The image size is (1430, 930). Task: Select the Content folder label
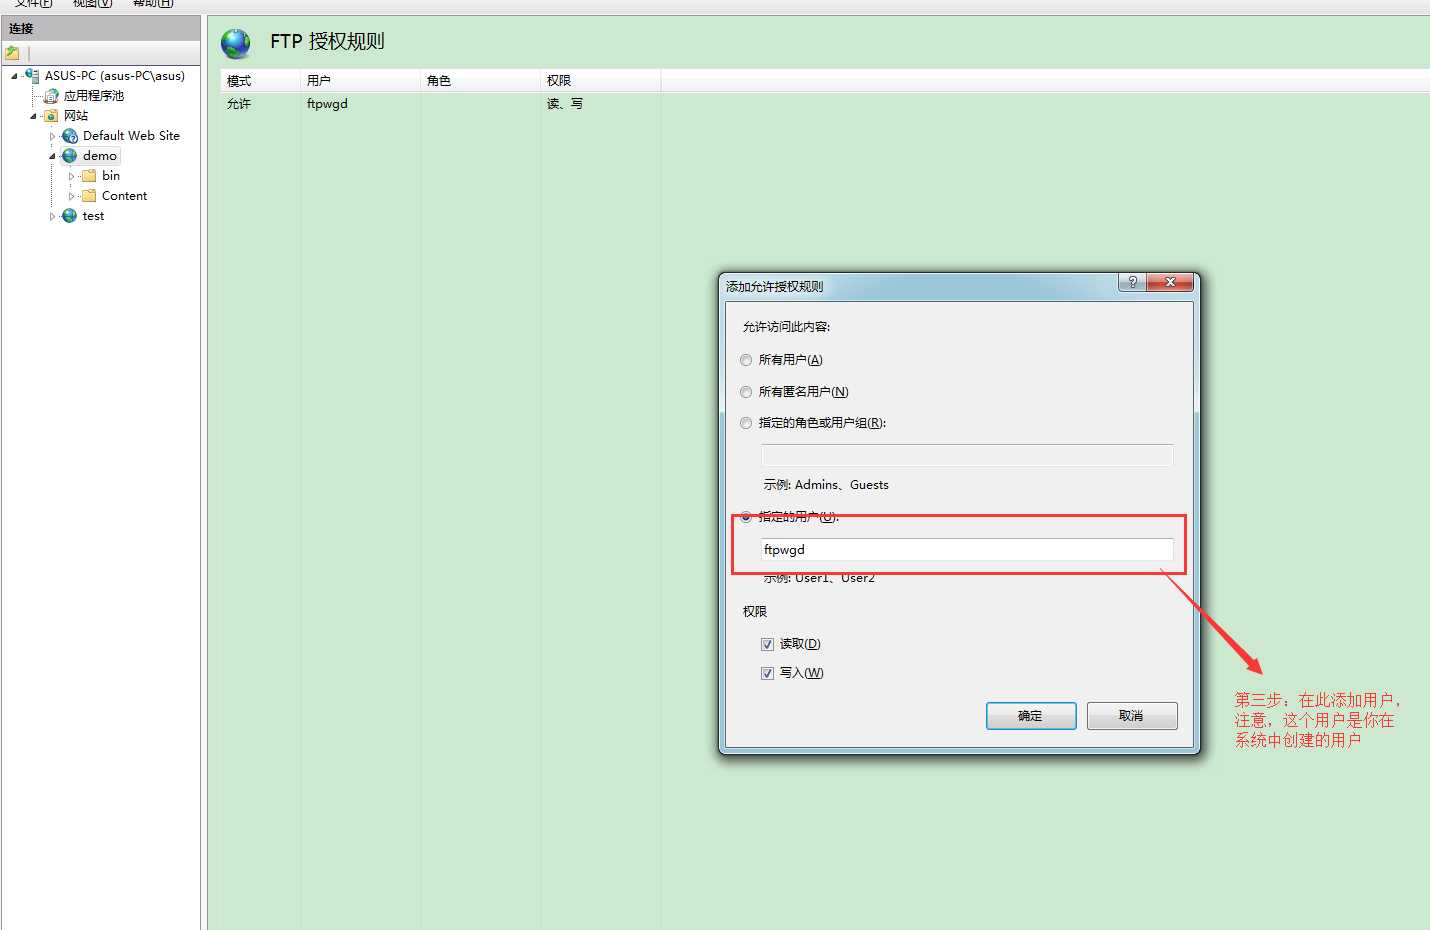pos(124,196)
